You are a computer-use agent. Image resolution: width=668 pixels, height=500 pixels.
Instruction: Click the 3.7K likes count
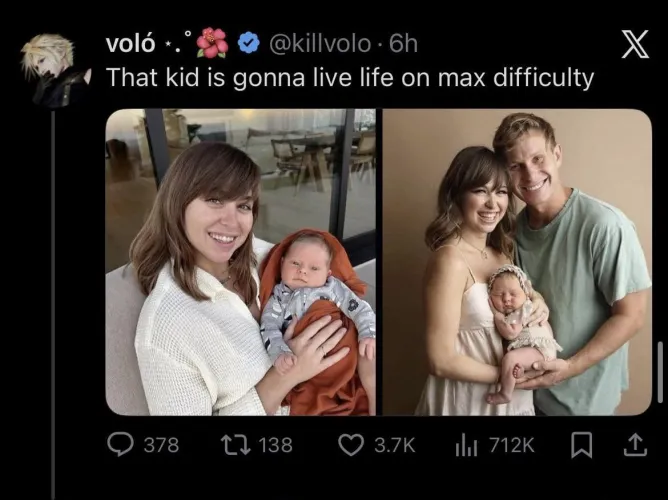pos(394,445)
